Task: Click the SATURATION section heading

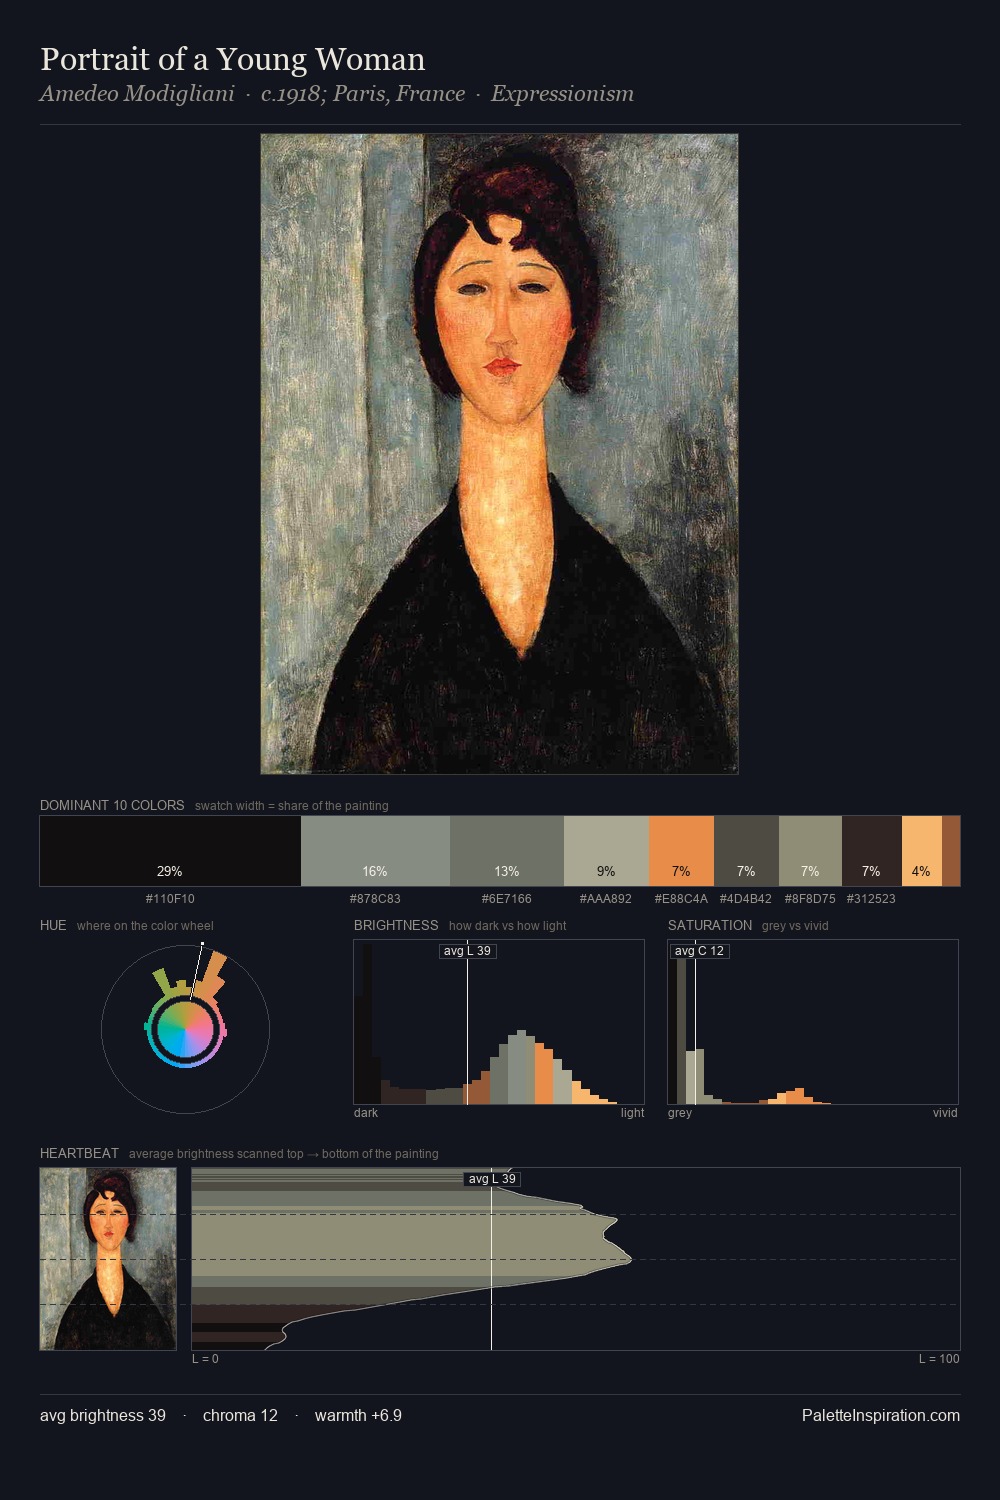Action: [710, 925]
